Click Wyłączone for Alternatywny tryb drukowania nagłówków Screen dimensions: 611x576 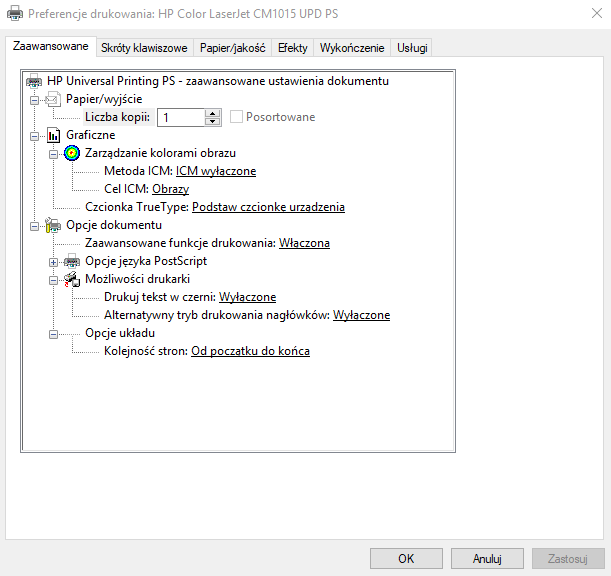point(362,315)
